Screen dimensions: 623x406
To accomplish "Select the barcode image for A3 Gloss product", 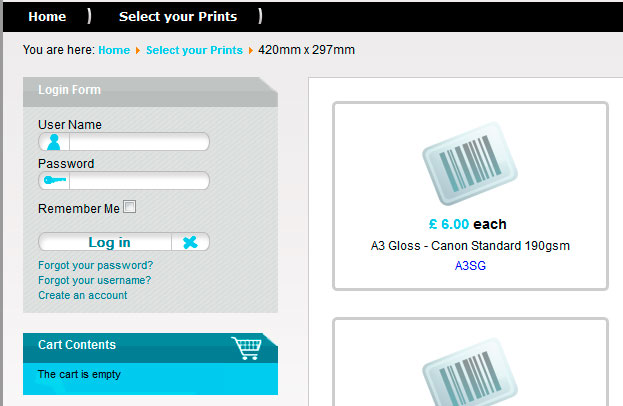I will 470,163.
